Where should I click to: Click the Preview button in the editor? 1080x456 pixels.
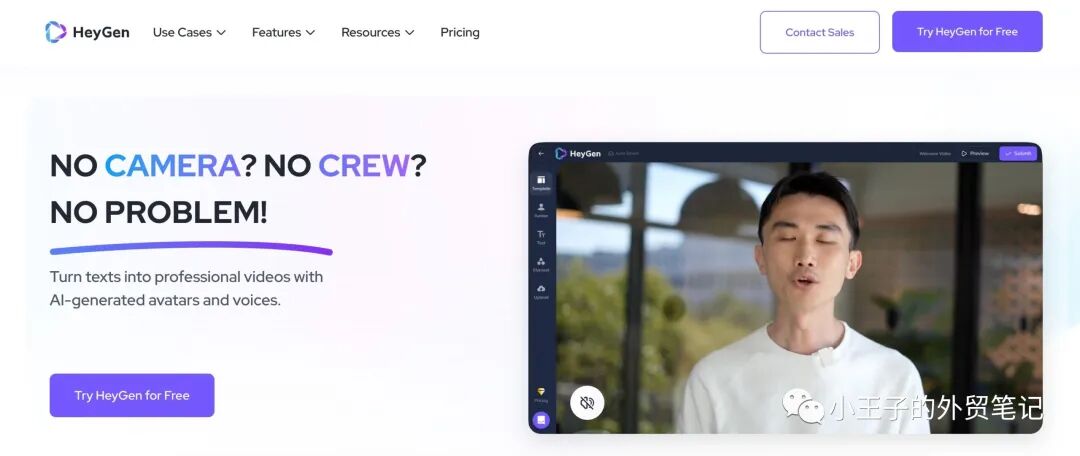pos(975,154)
